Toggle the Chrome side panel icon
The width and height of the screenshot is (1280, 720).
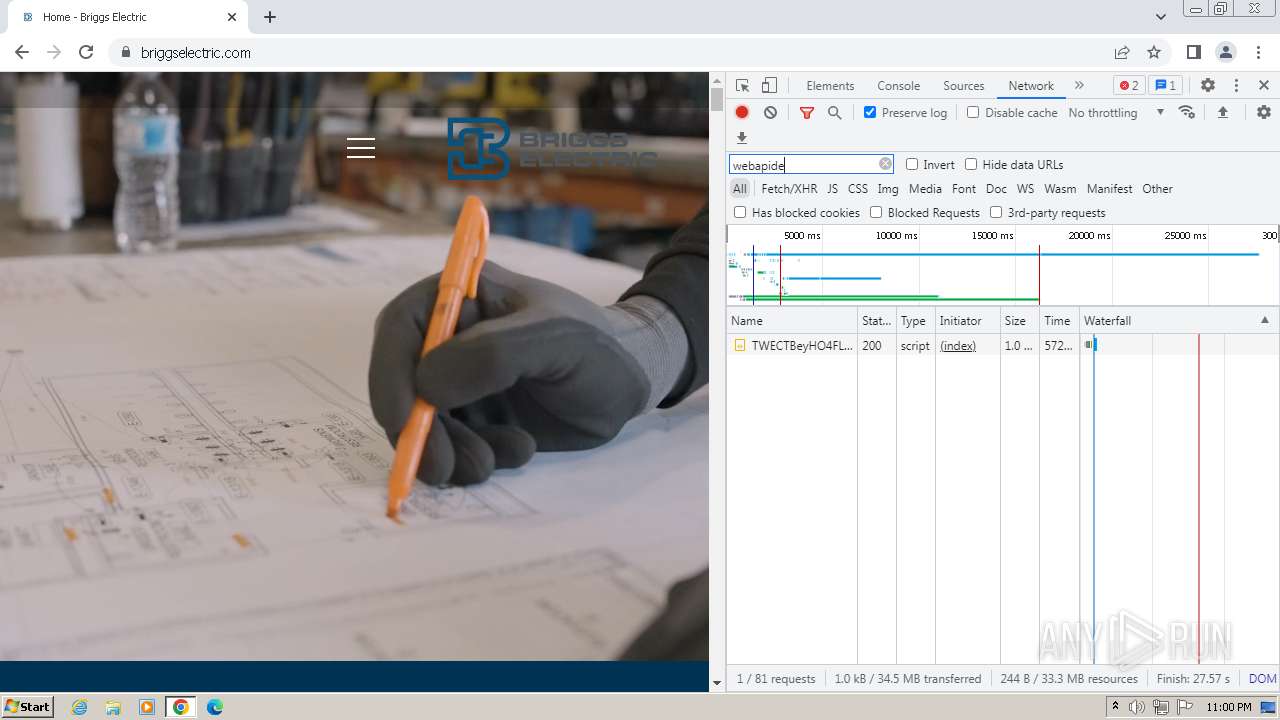point(1193,52)
